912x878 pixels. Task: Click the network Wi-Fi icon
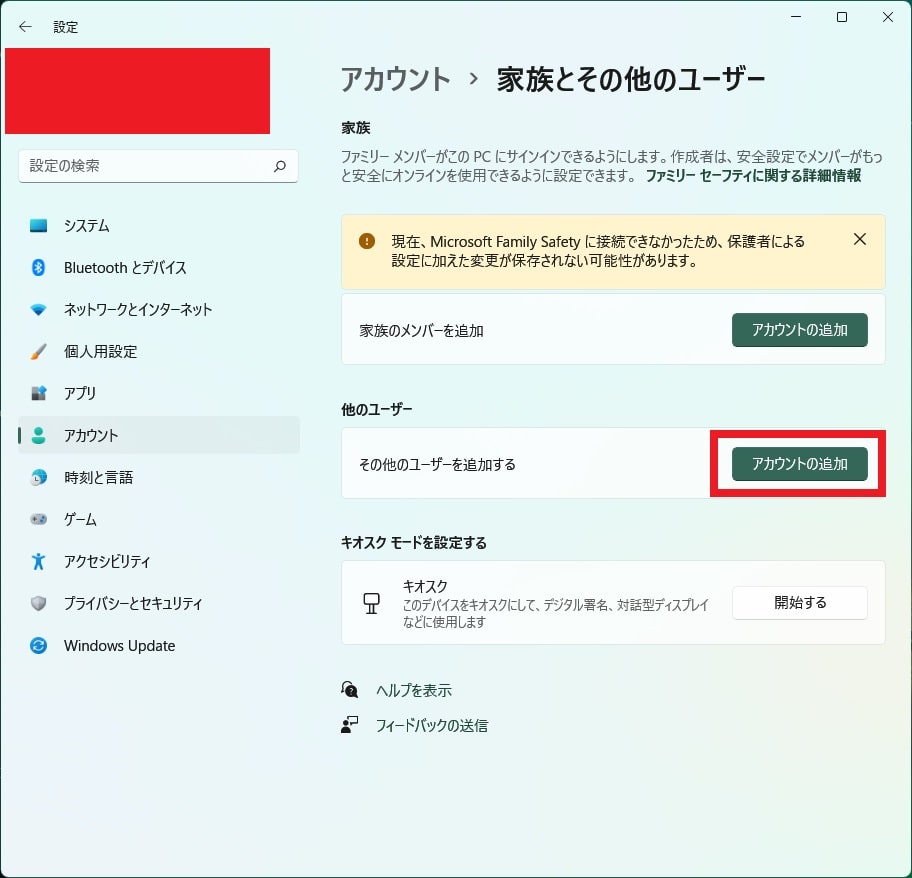point(38,310)
